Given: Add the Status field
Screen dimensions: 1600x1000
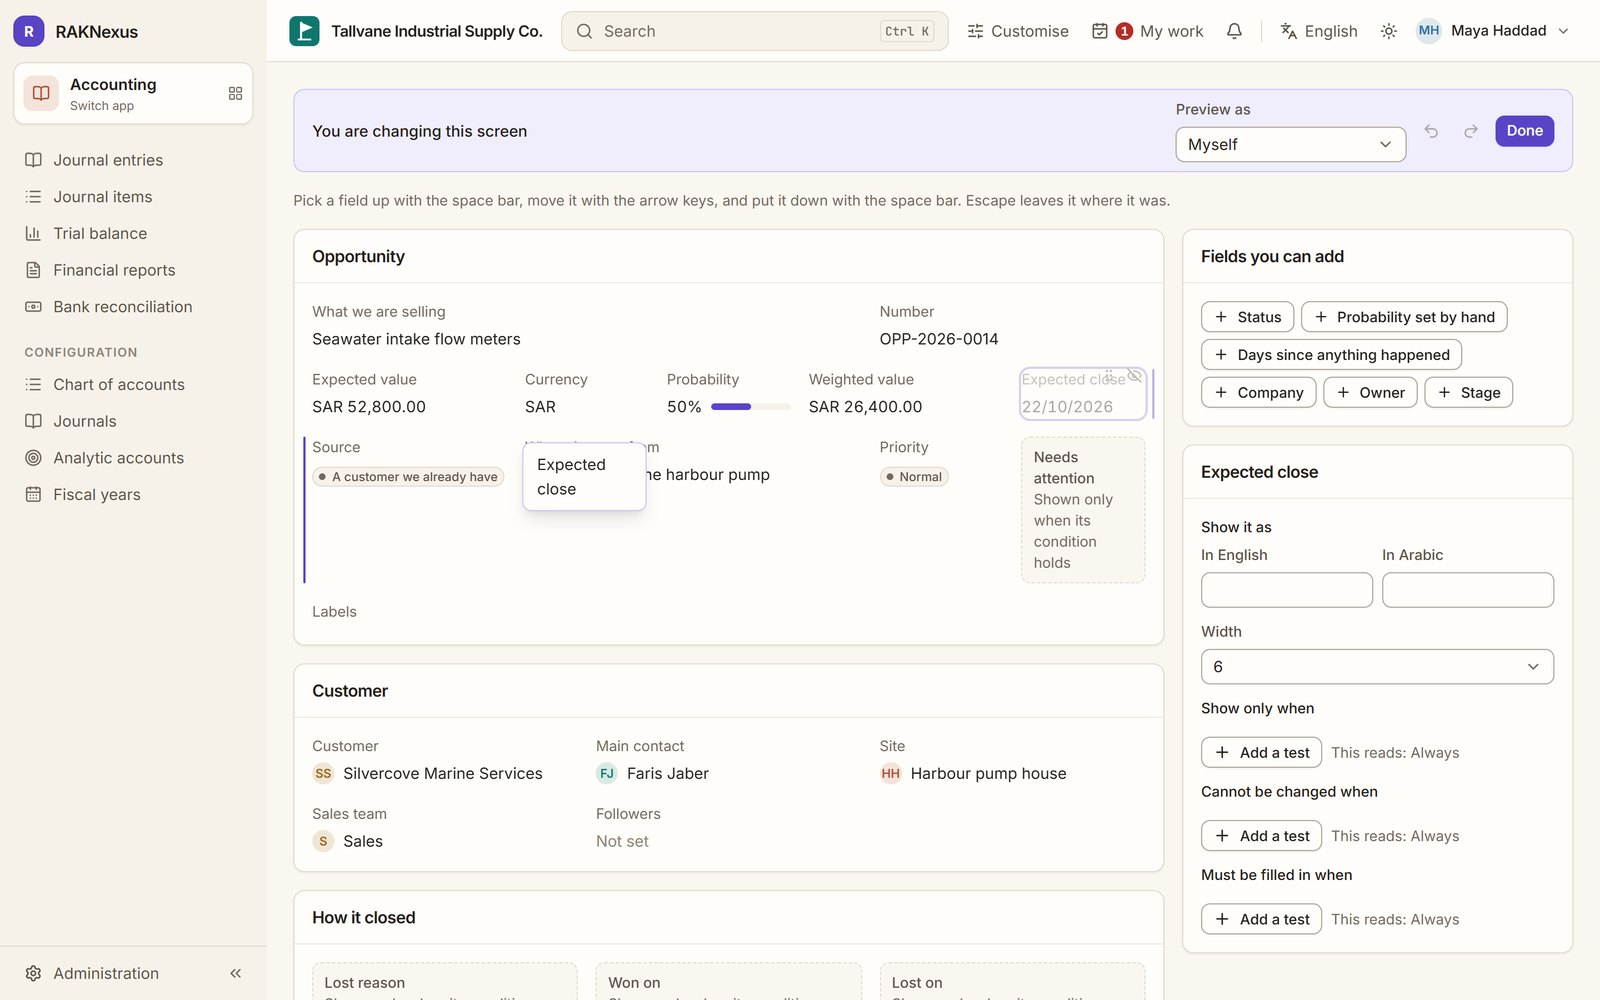Looking at the screenshot, I should click(1247, 317).
